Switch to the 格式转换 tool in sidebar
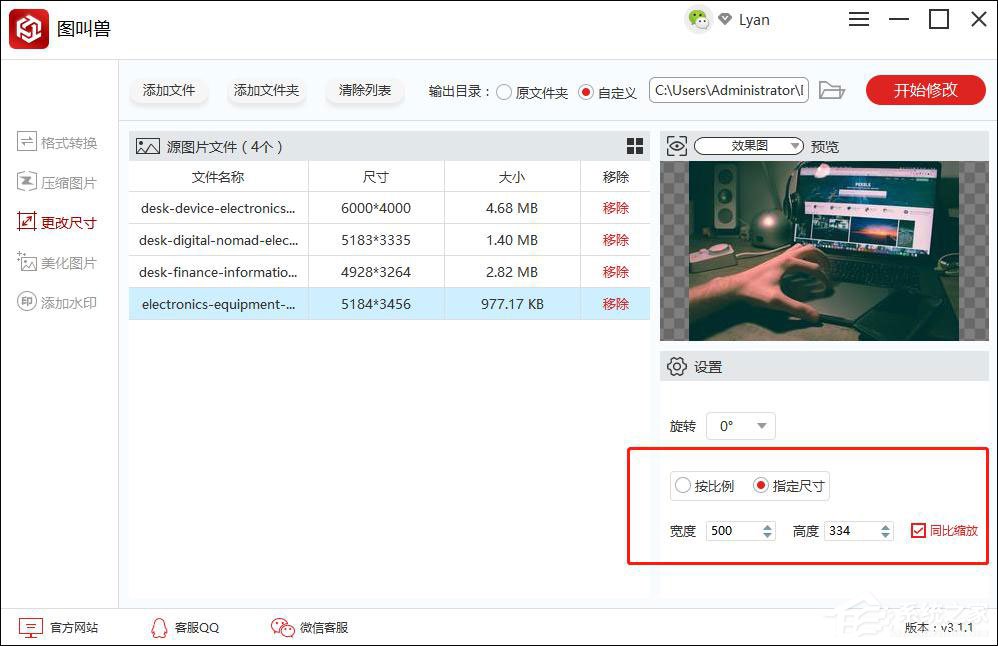The image size is (998, 646). pyautogui.click(x=60, y=142)
